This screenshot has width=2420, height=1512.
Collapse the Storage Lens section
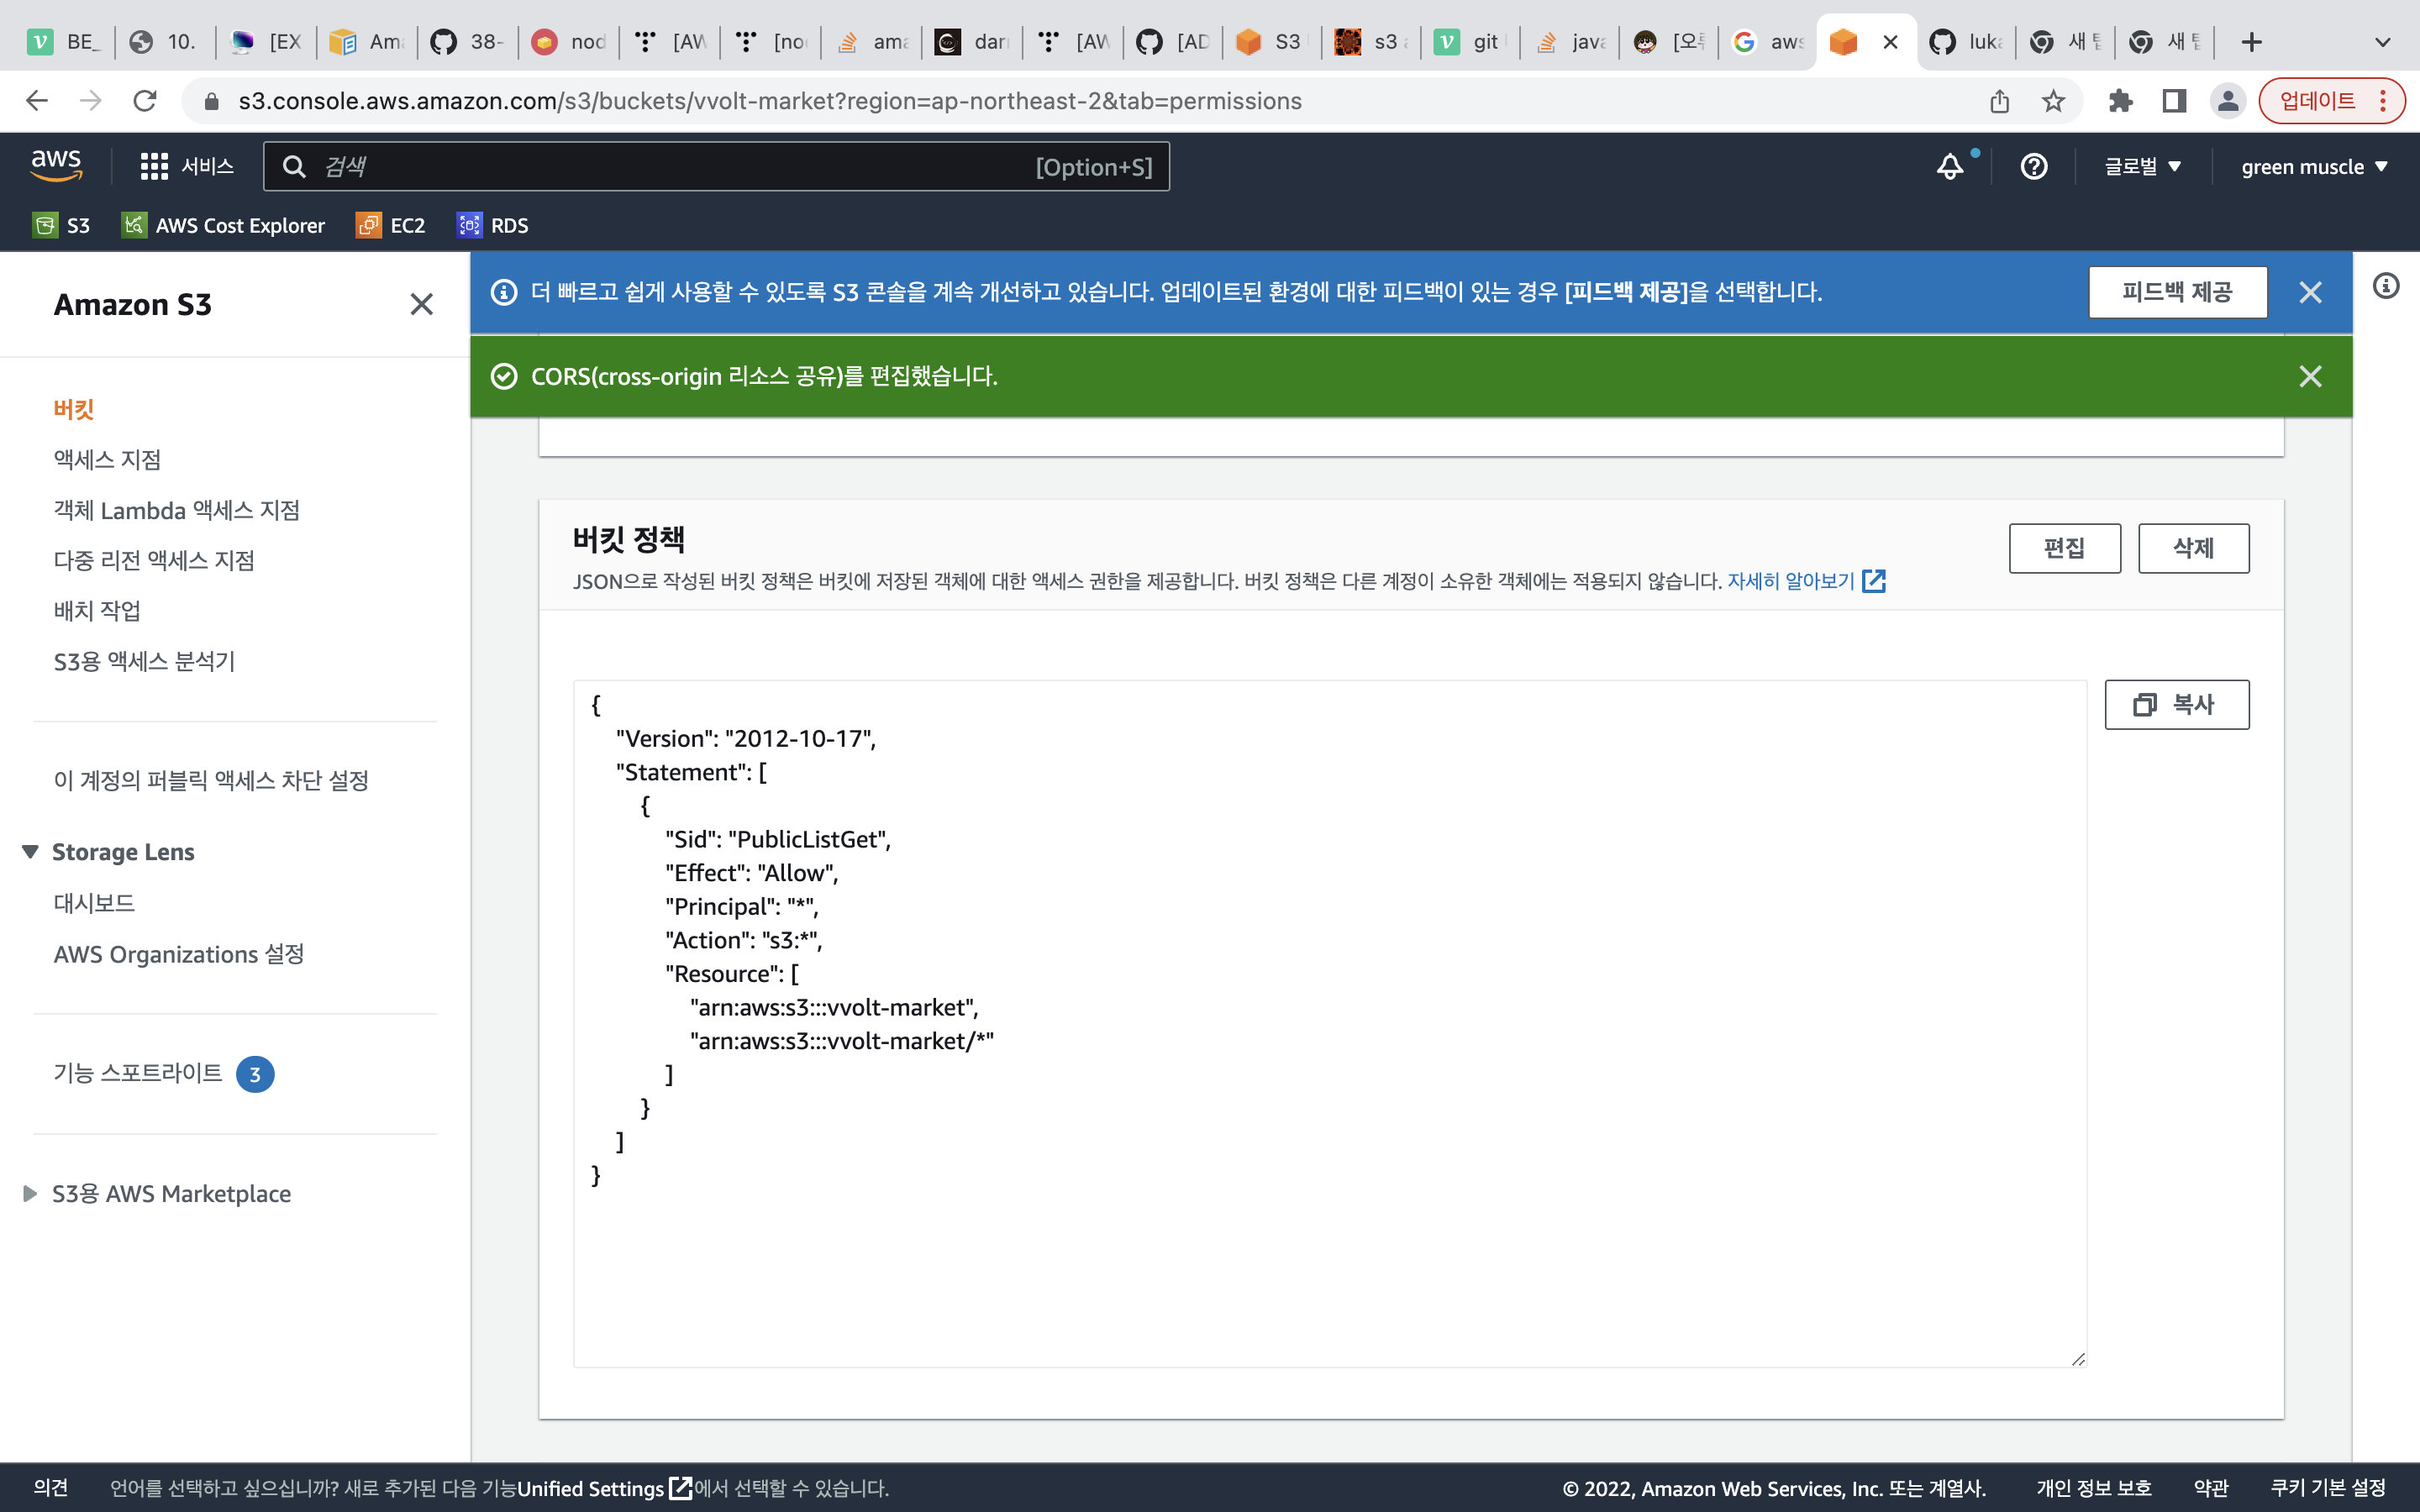coord(30,852)
